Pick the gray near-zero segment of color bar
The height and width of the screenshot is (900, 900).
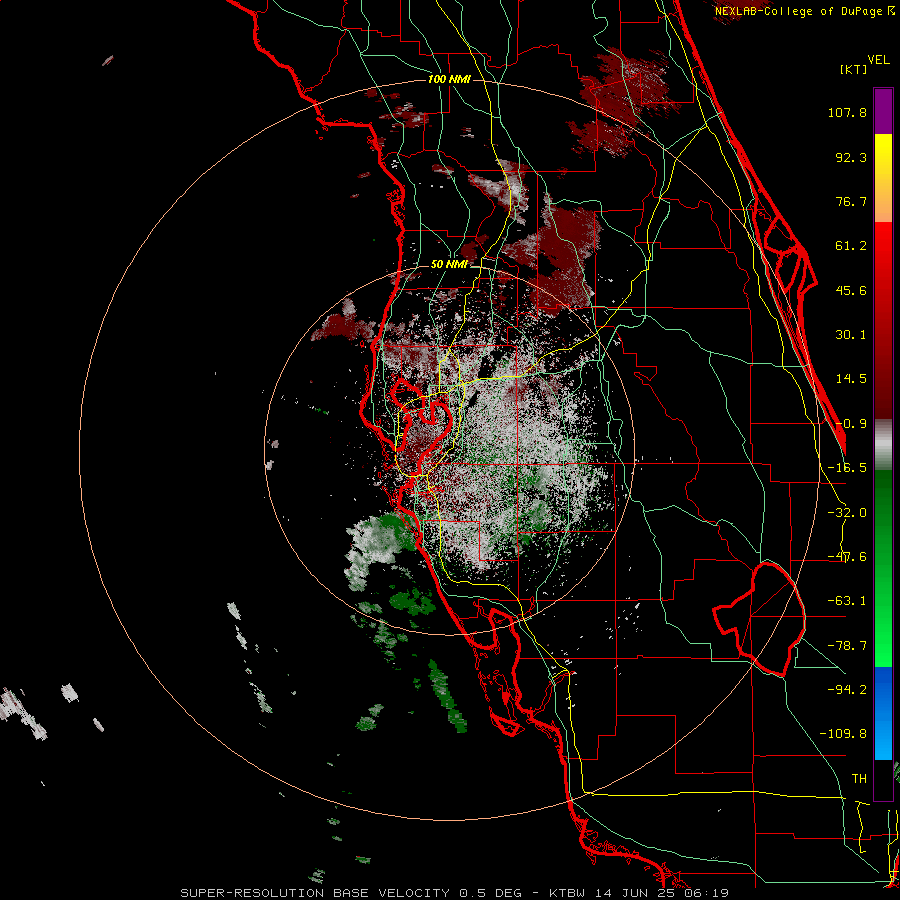point(883,445)
